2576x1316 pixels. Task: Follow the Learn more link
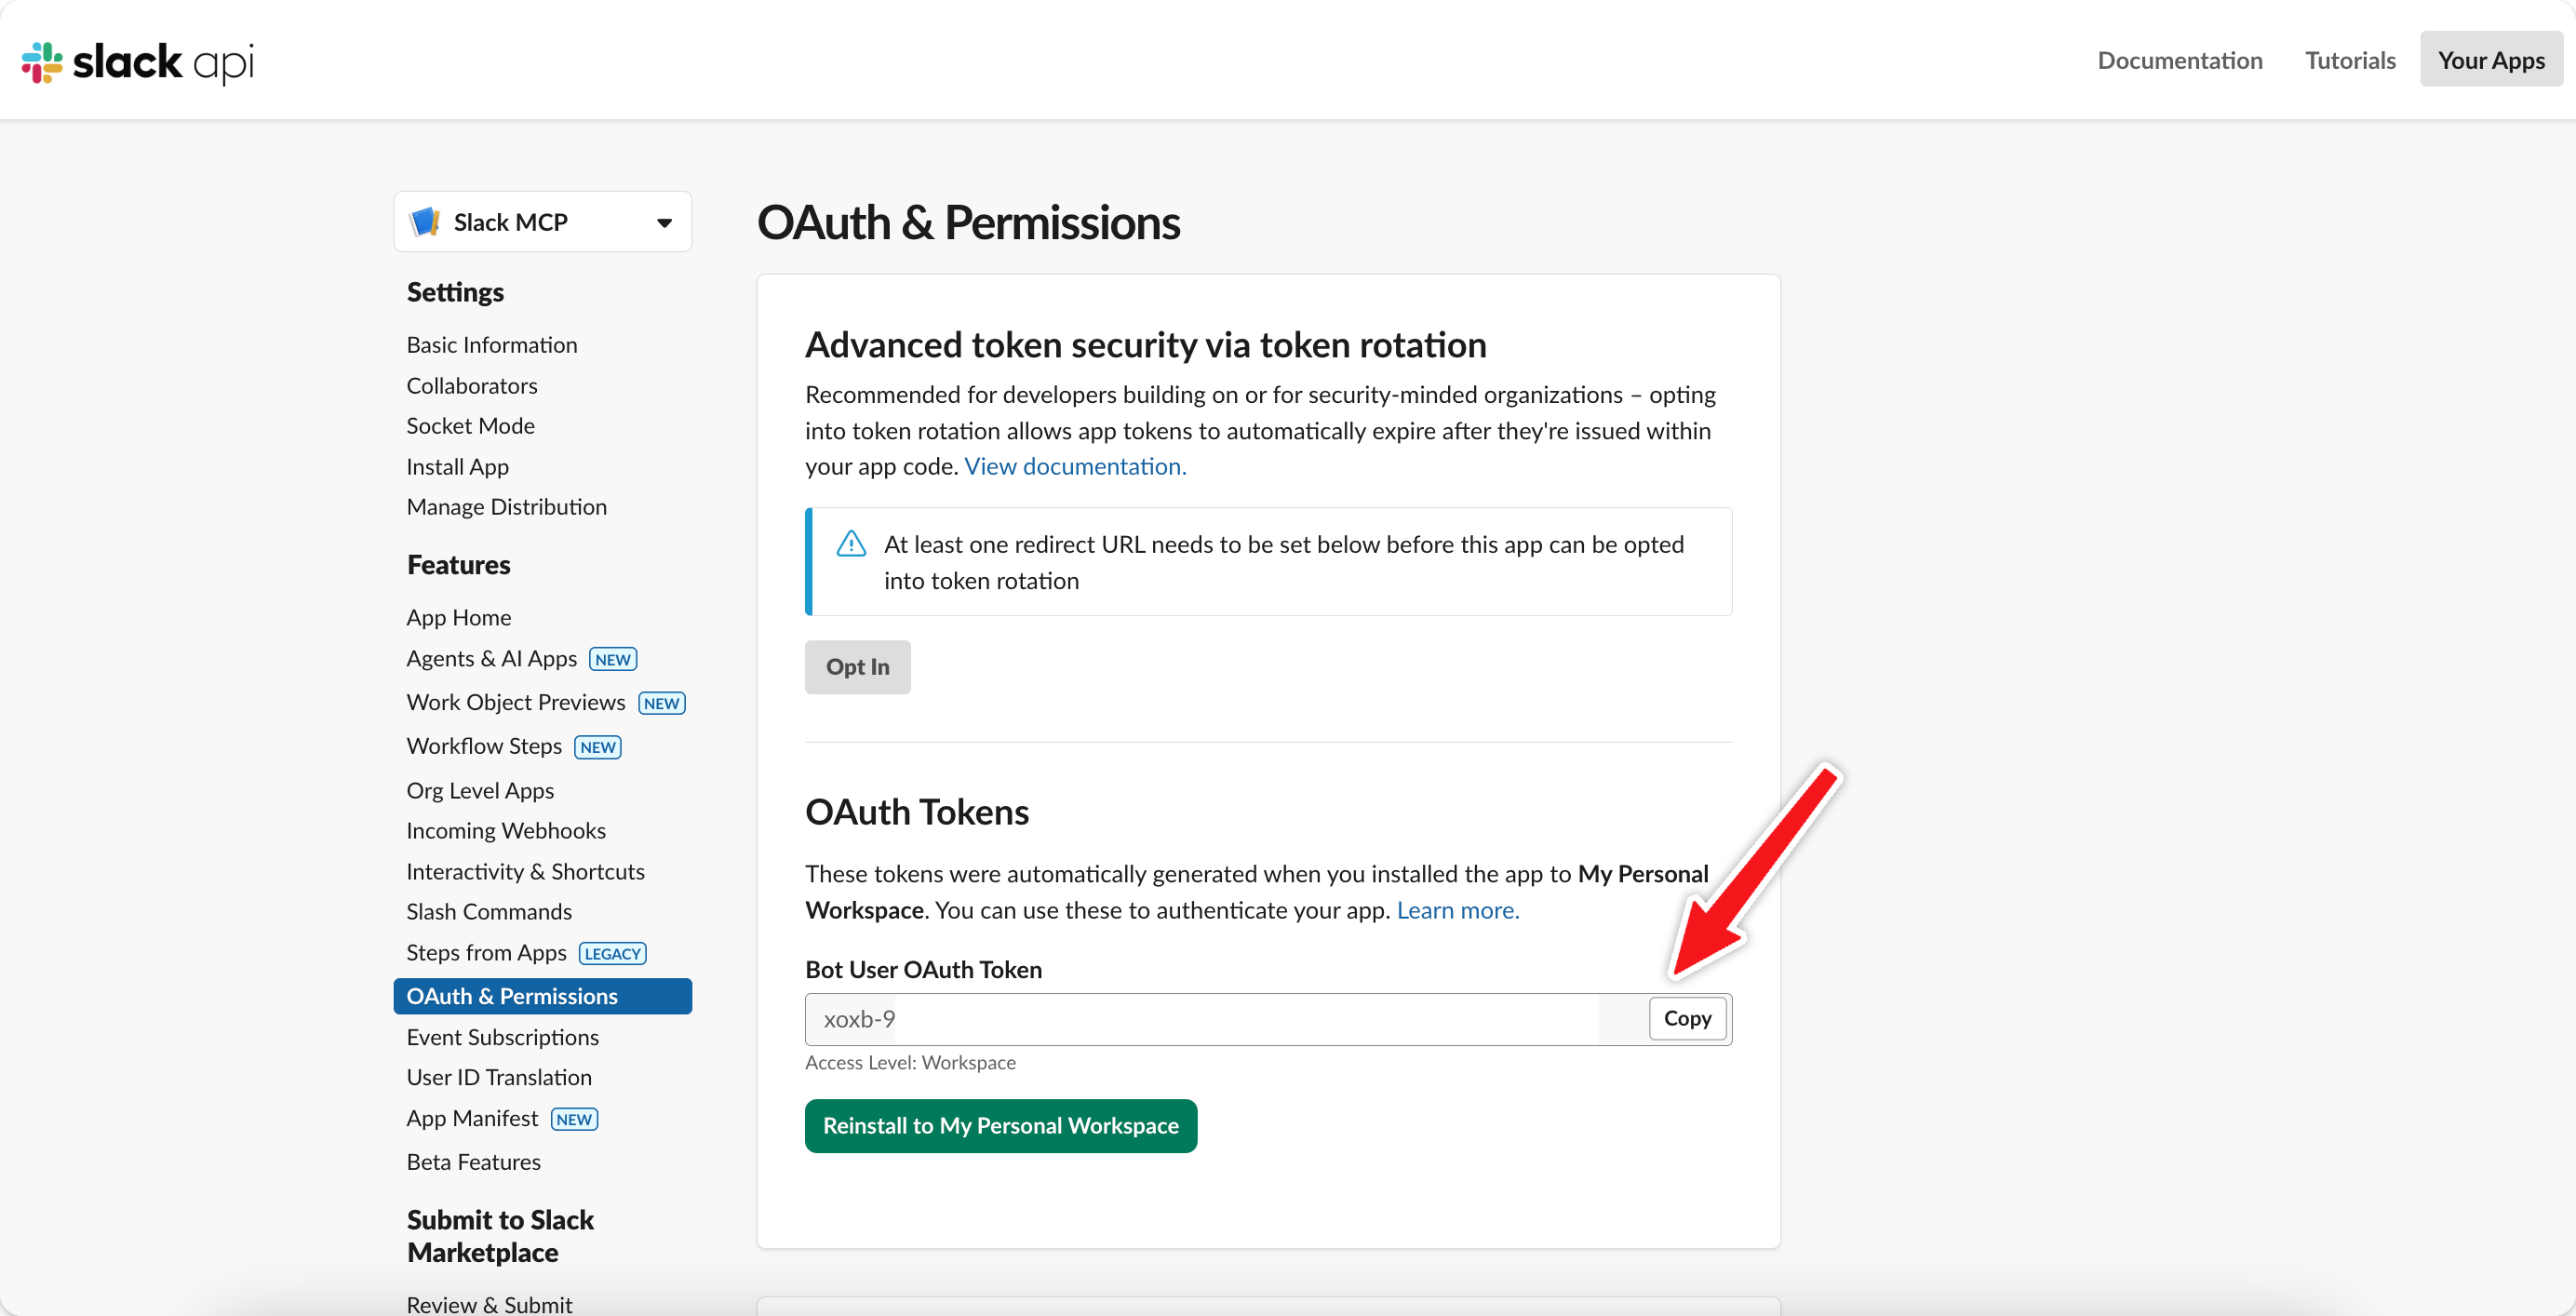(x=1457, y=910)
